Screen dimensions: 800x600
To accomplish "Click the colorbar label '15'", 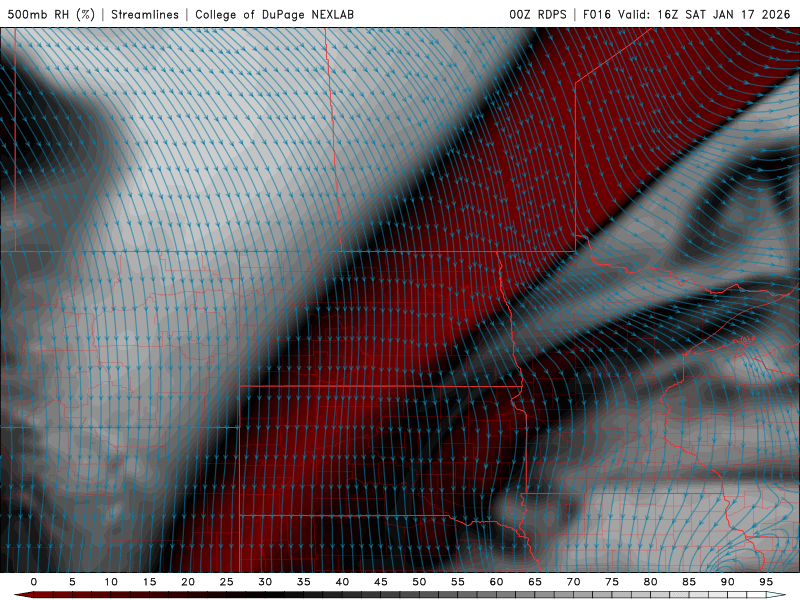I will [149, 582].
